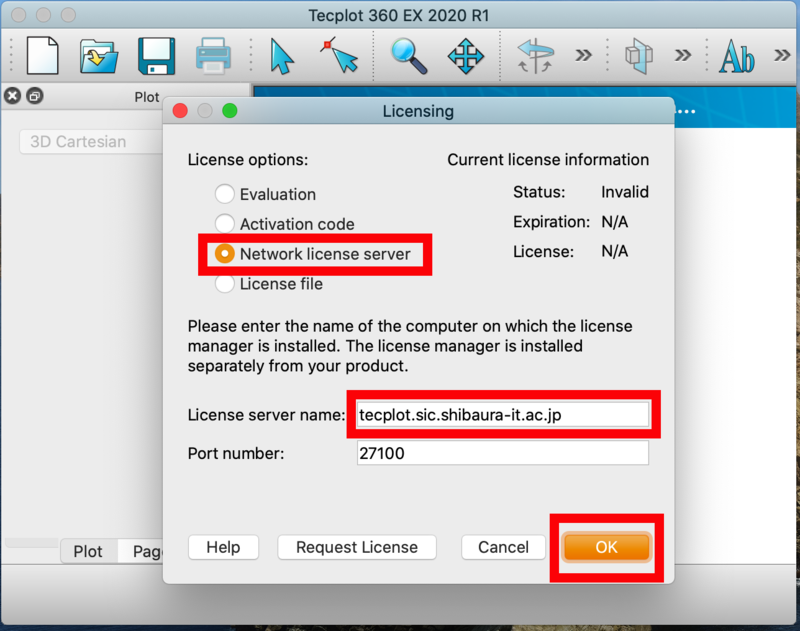800x631 pixels.
Task: Click the Help button
Action: [223, 547]
